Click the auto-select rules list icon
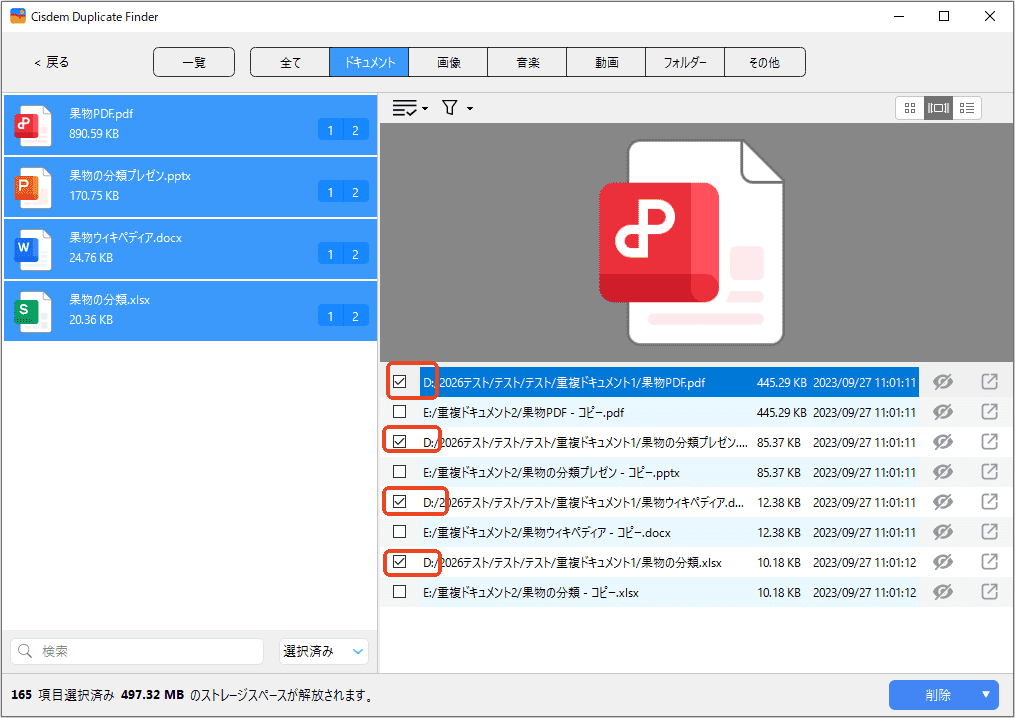 point(405,108)
